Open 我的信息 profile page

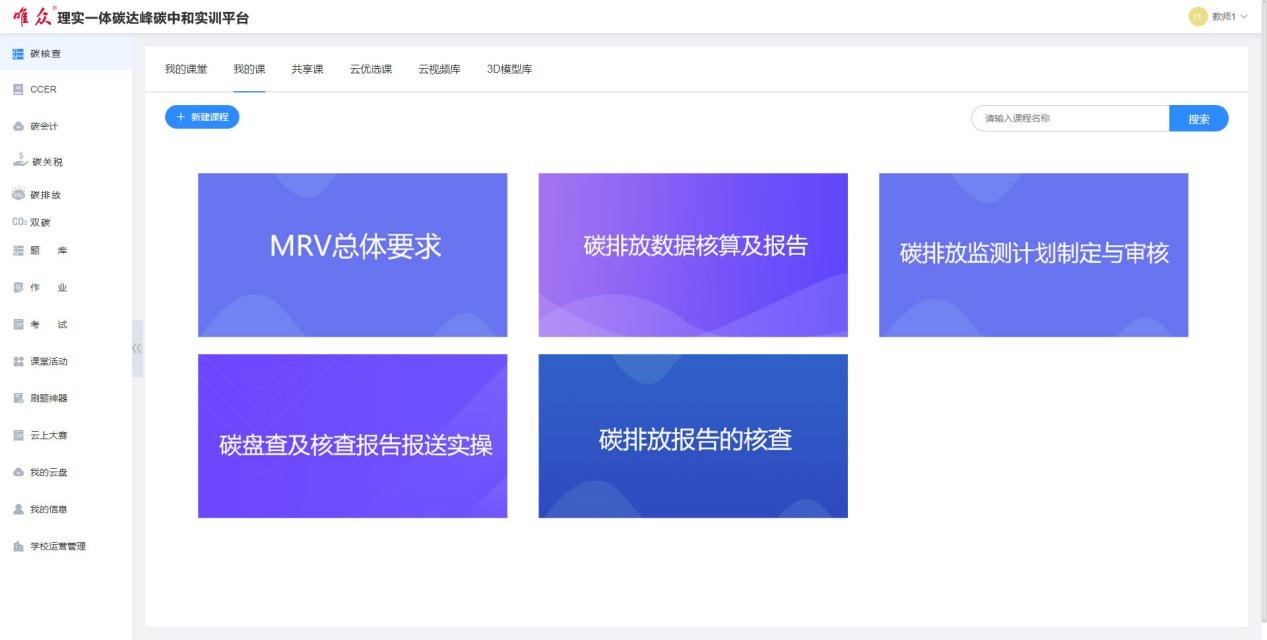[x=48, y=509]
